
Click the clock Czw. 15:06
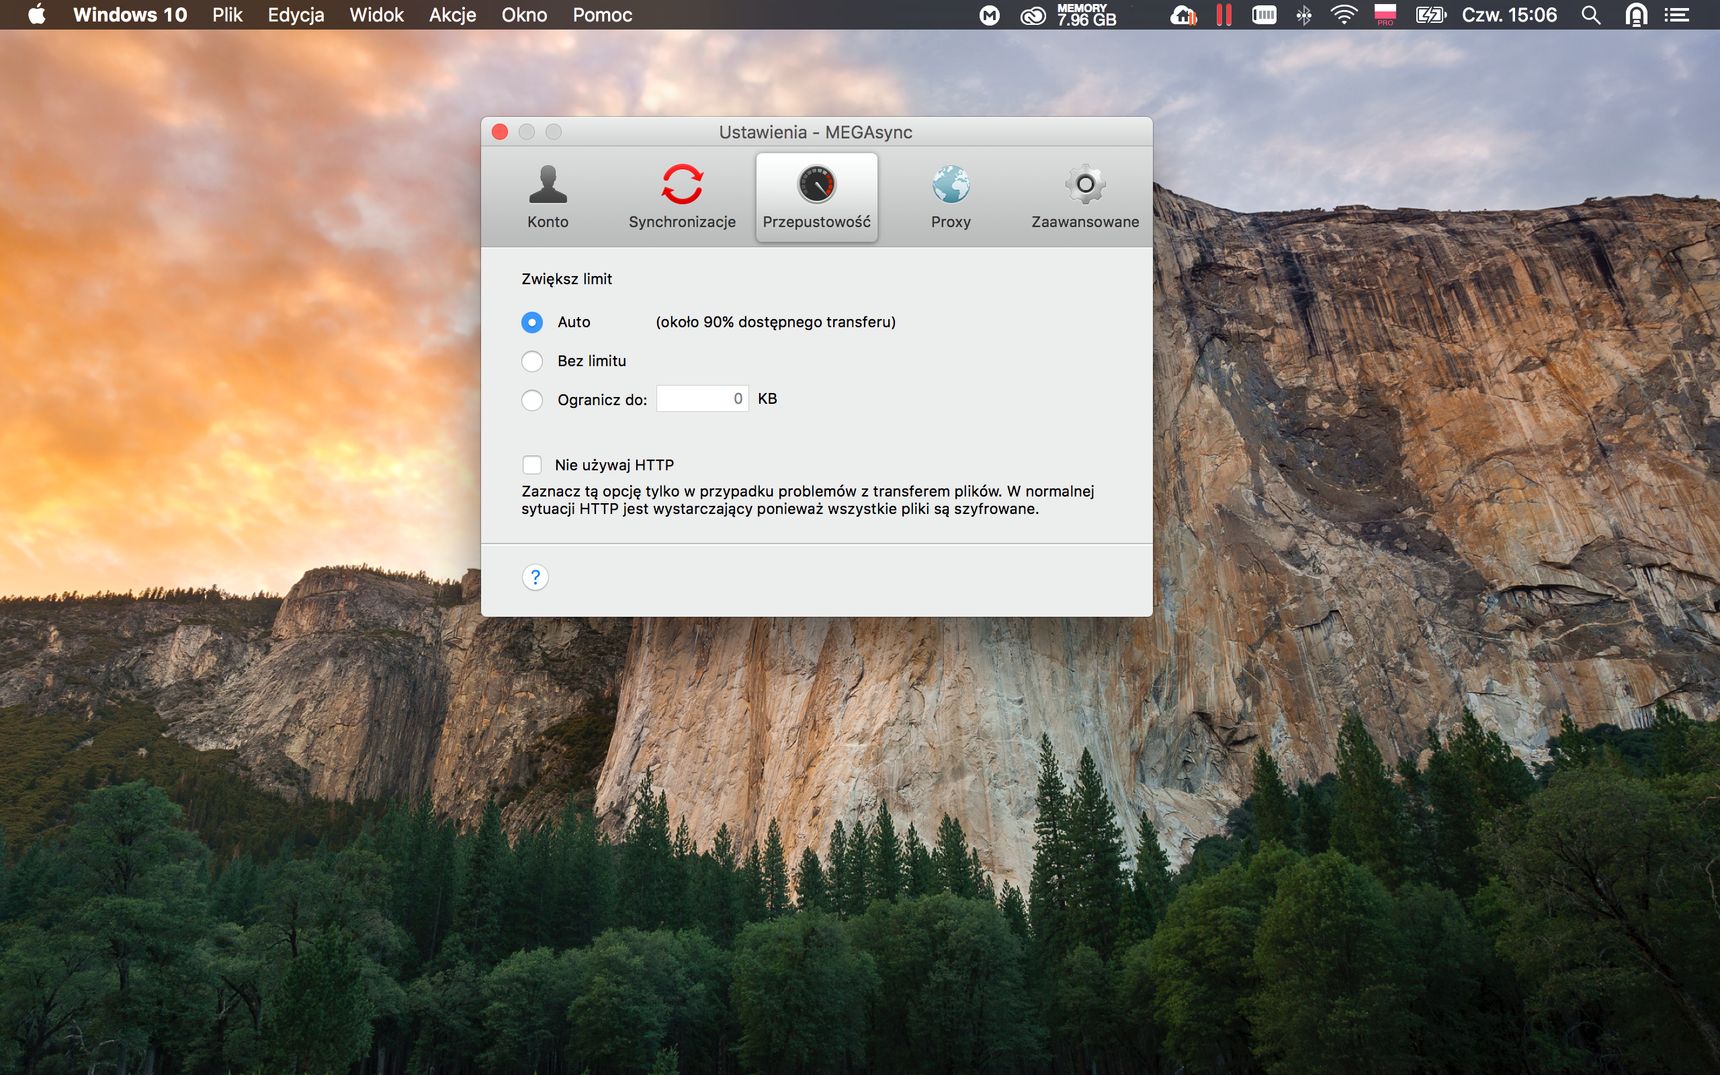[1509, 15]
